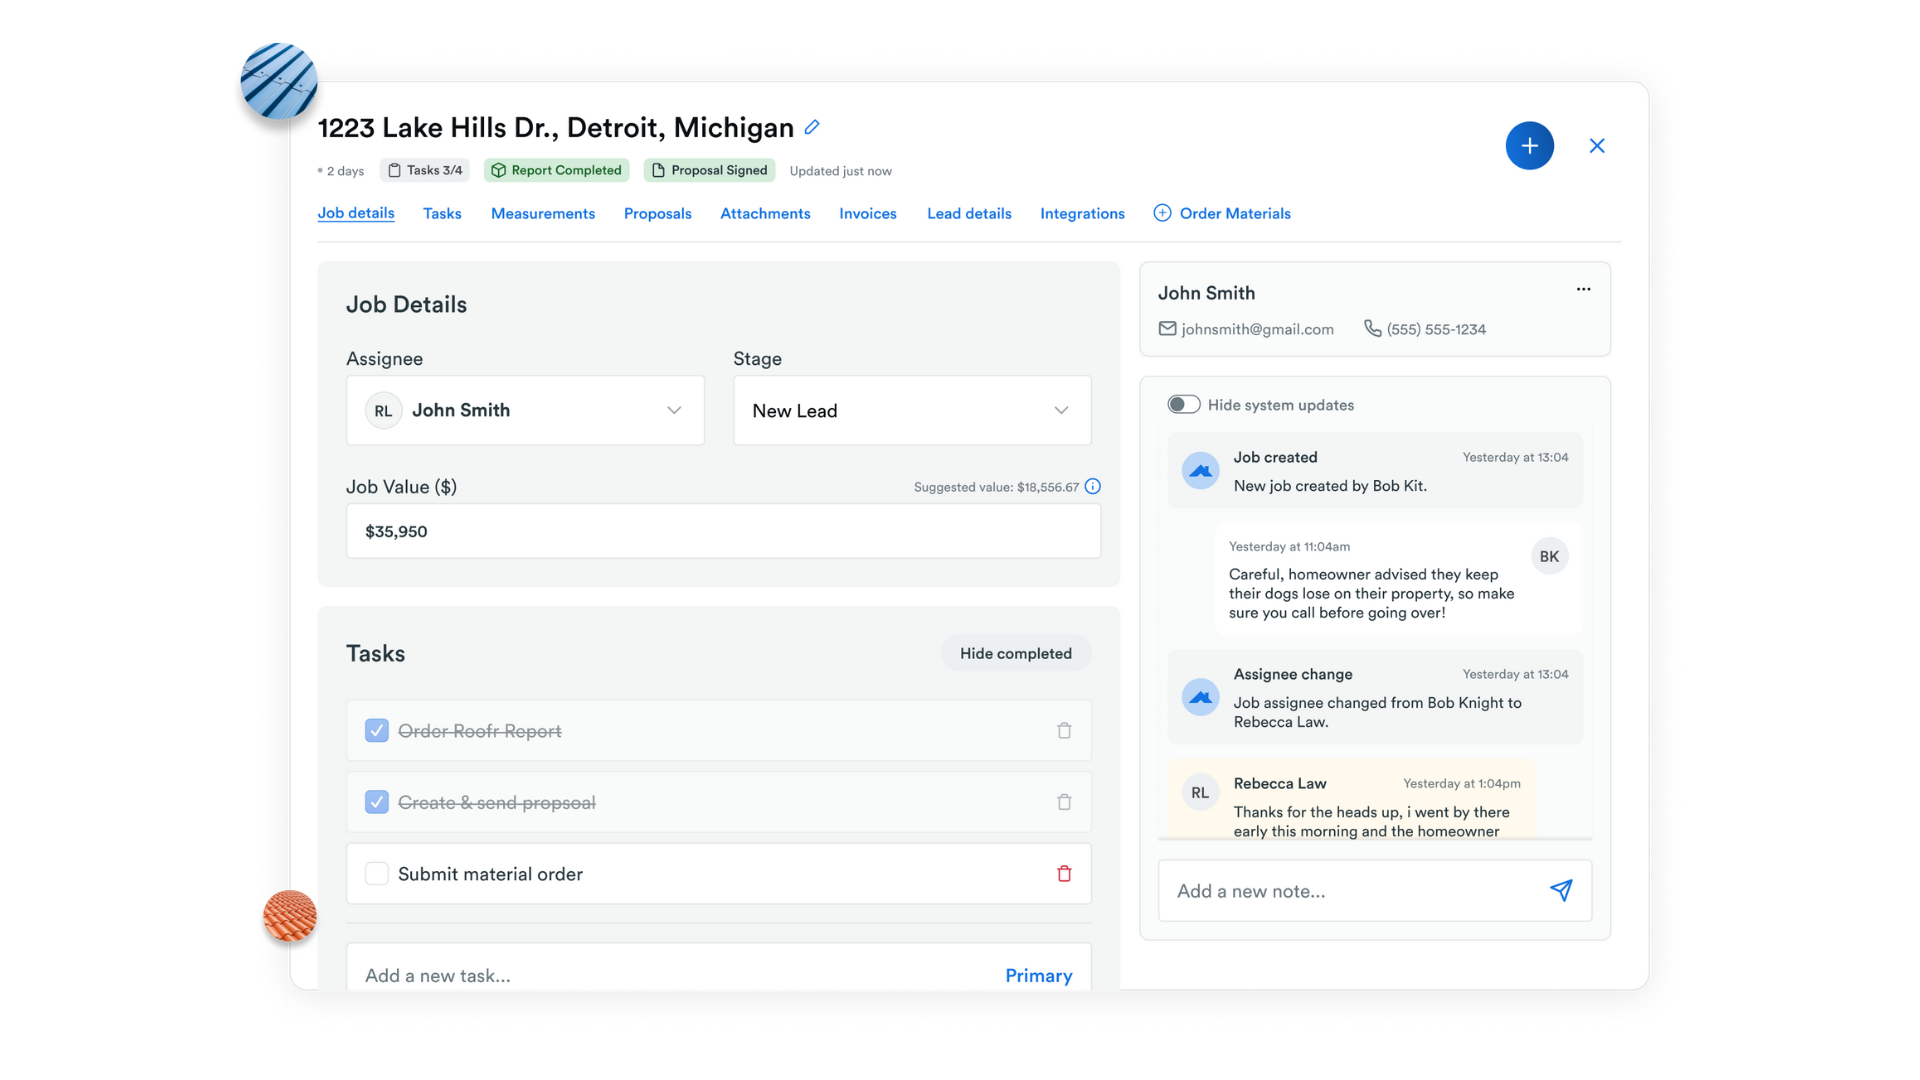Click the Proposal Signed badge
The height and width of the screenshot is (1080, 1920).
point(710,170)
